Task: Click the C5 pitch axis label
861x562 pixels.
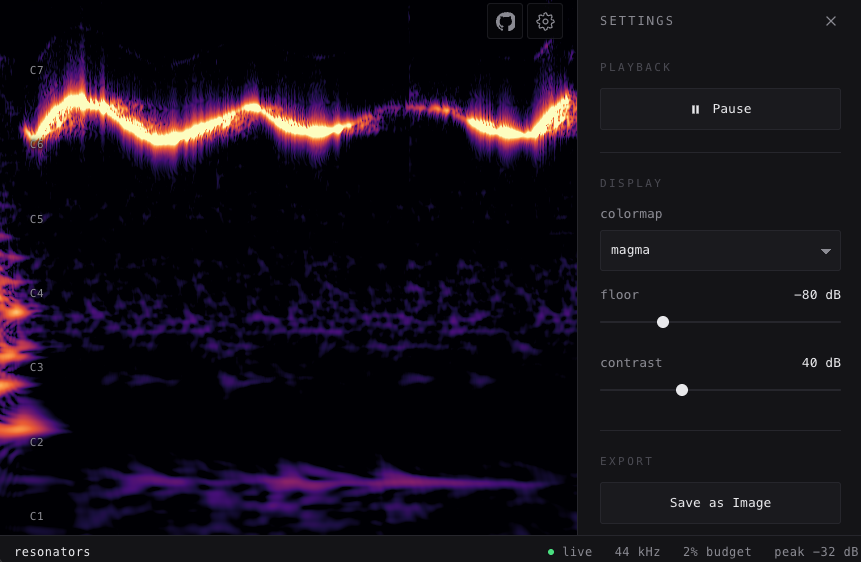Action: [37, 219]
